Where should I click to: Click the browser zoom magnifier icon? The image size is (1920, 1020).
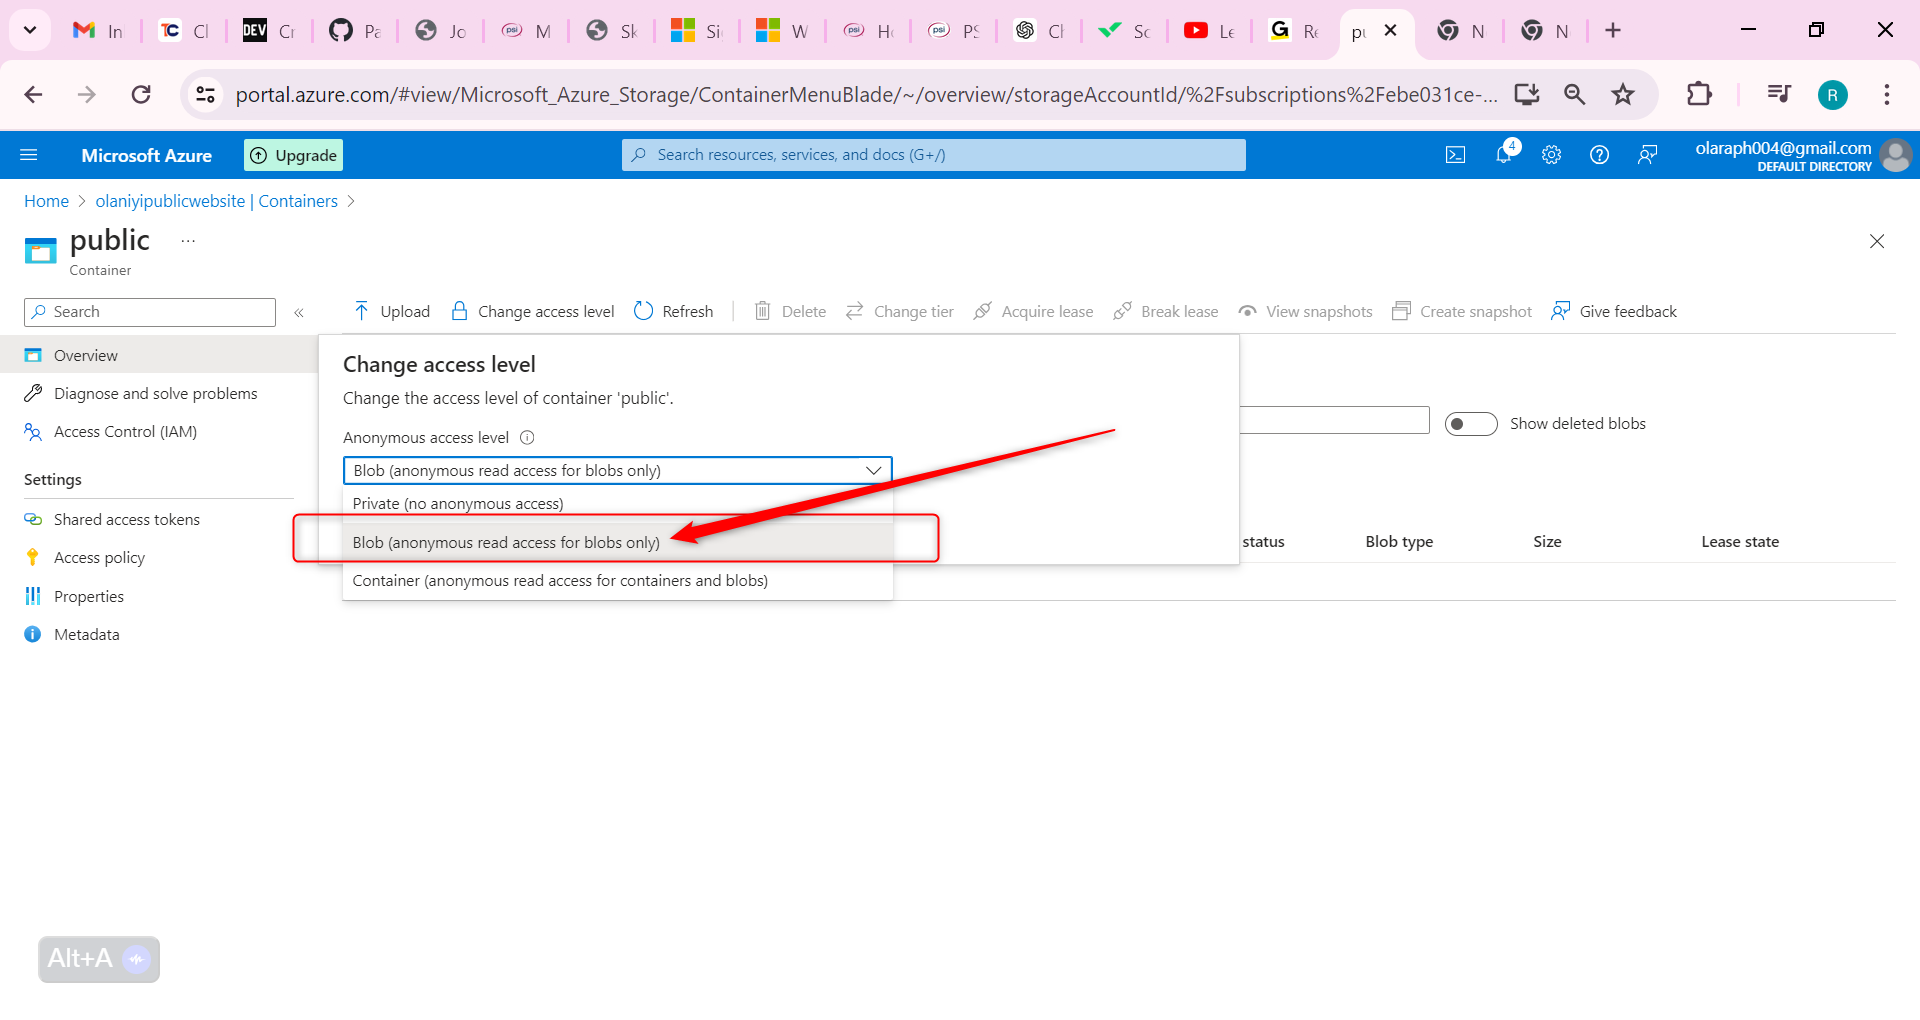(1575, 95)
